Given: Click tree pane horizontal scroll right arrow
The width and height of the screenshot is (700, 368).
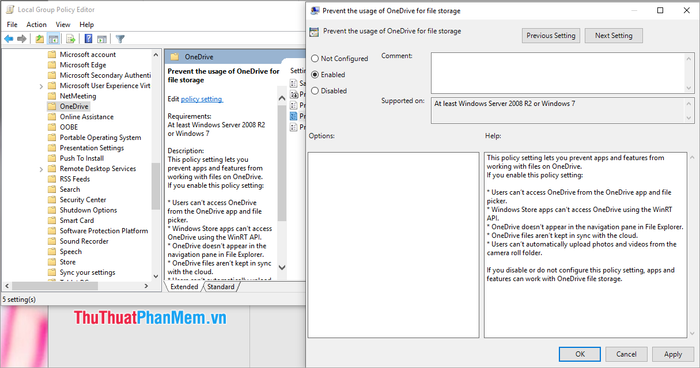Looking at the screenshot, I should [146, 286].
